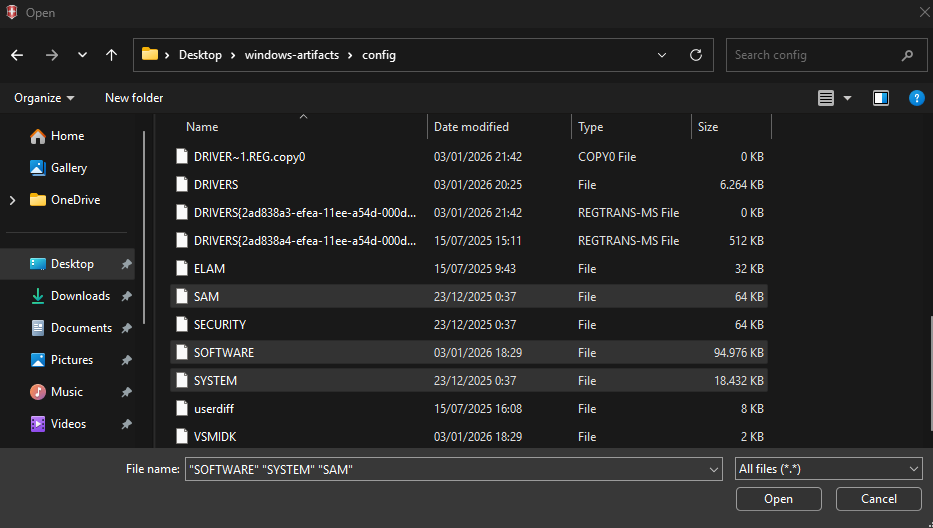Open the All files type dropdown
Viewport: 933px width, 528px height.
point(828,469)
